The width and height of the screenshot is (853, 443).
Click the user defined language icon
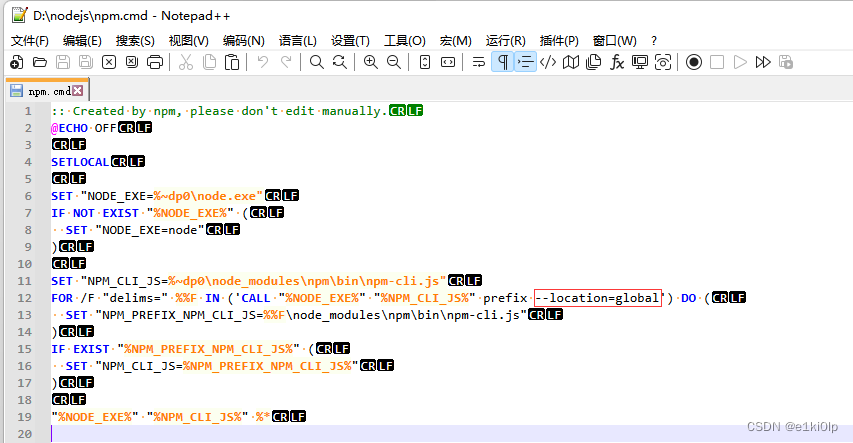[548, 63]
